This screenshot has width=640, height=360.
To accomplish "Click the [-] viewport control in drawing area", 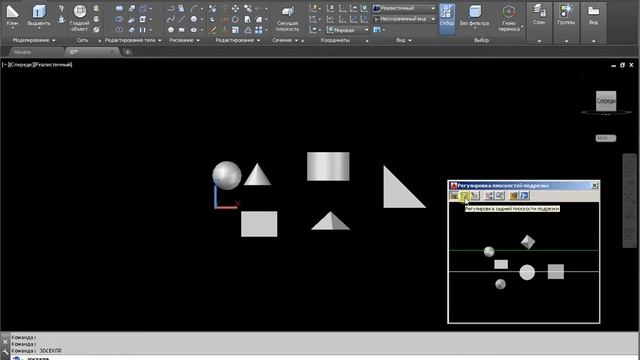I will click(x=4, y=64).
